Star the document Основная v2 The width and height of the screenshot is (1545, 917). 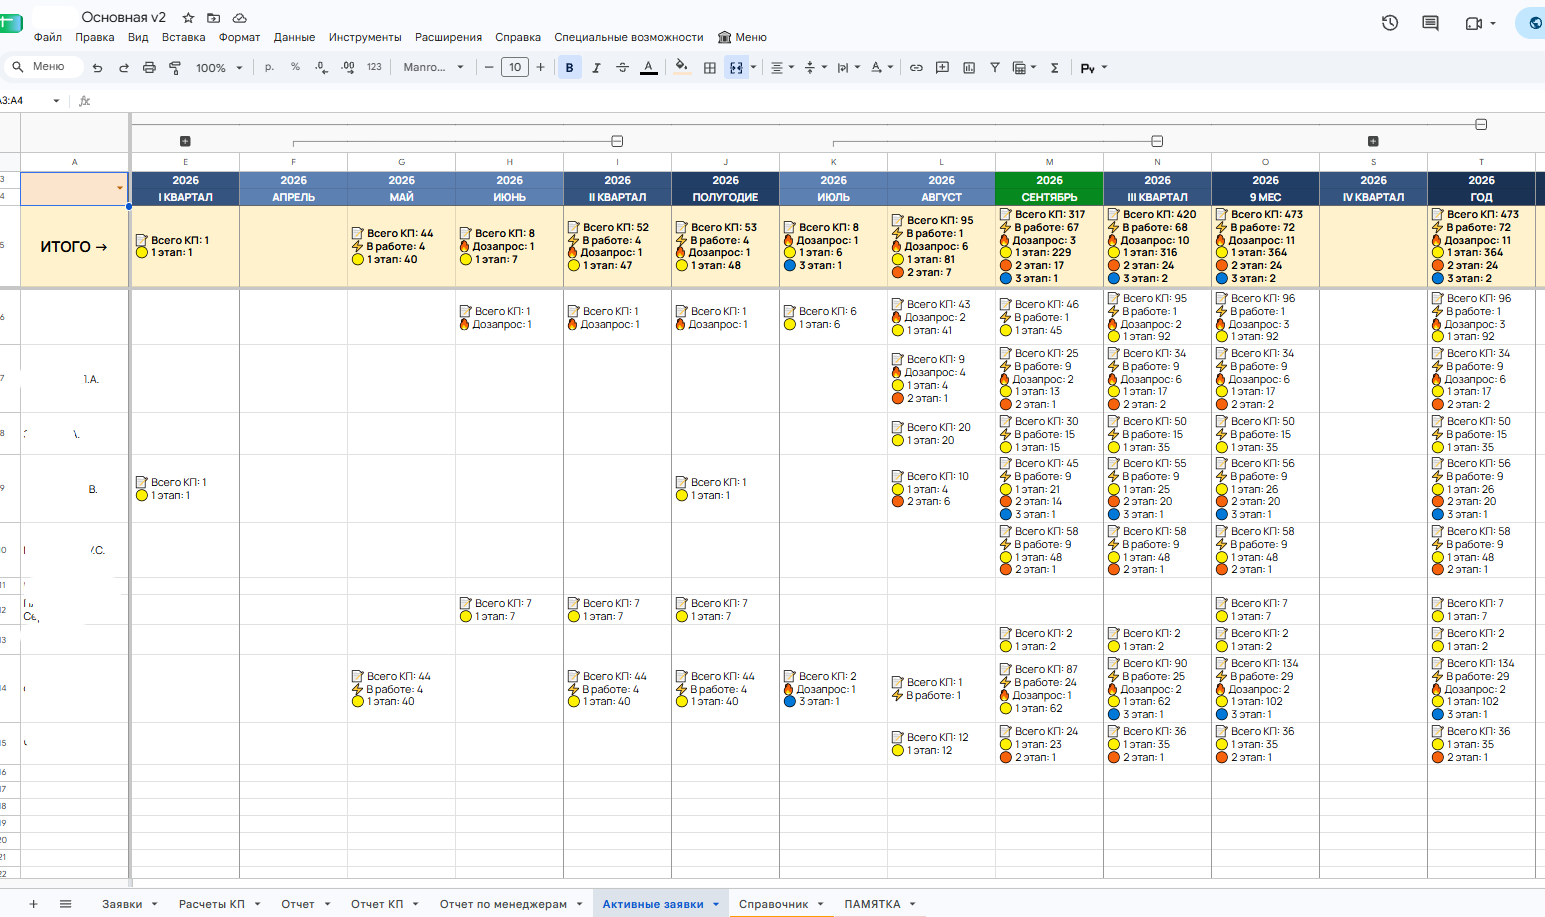pos(188,18)
